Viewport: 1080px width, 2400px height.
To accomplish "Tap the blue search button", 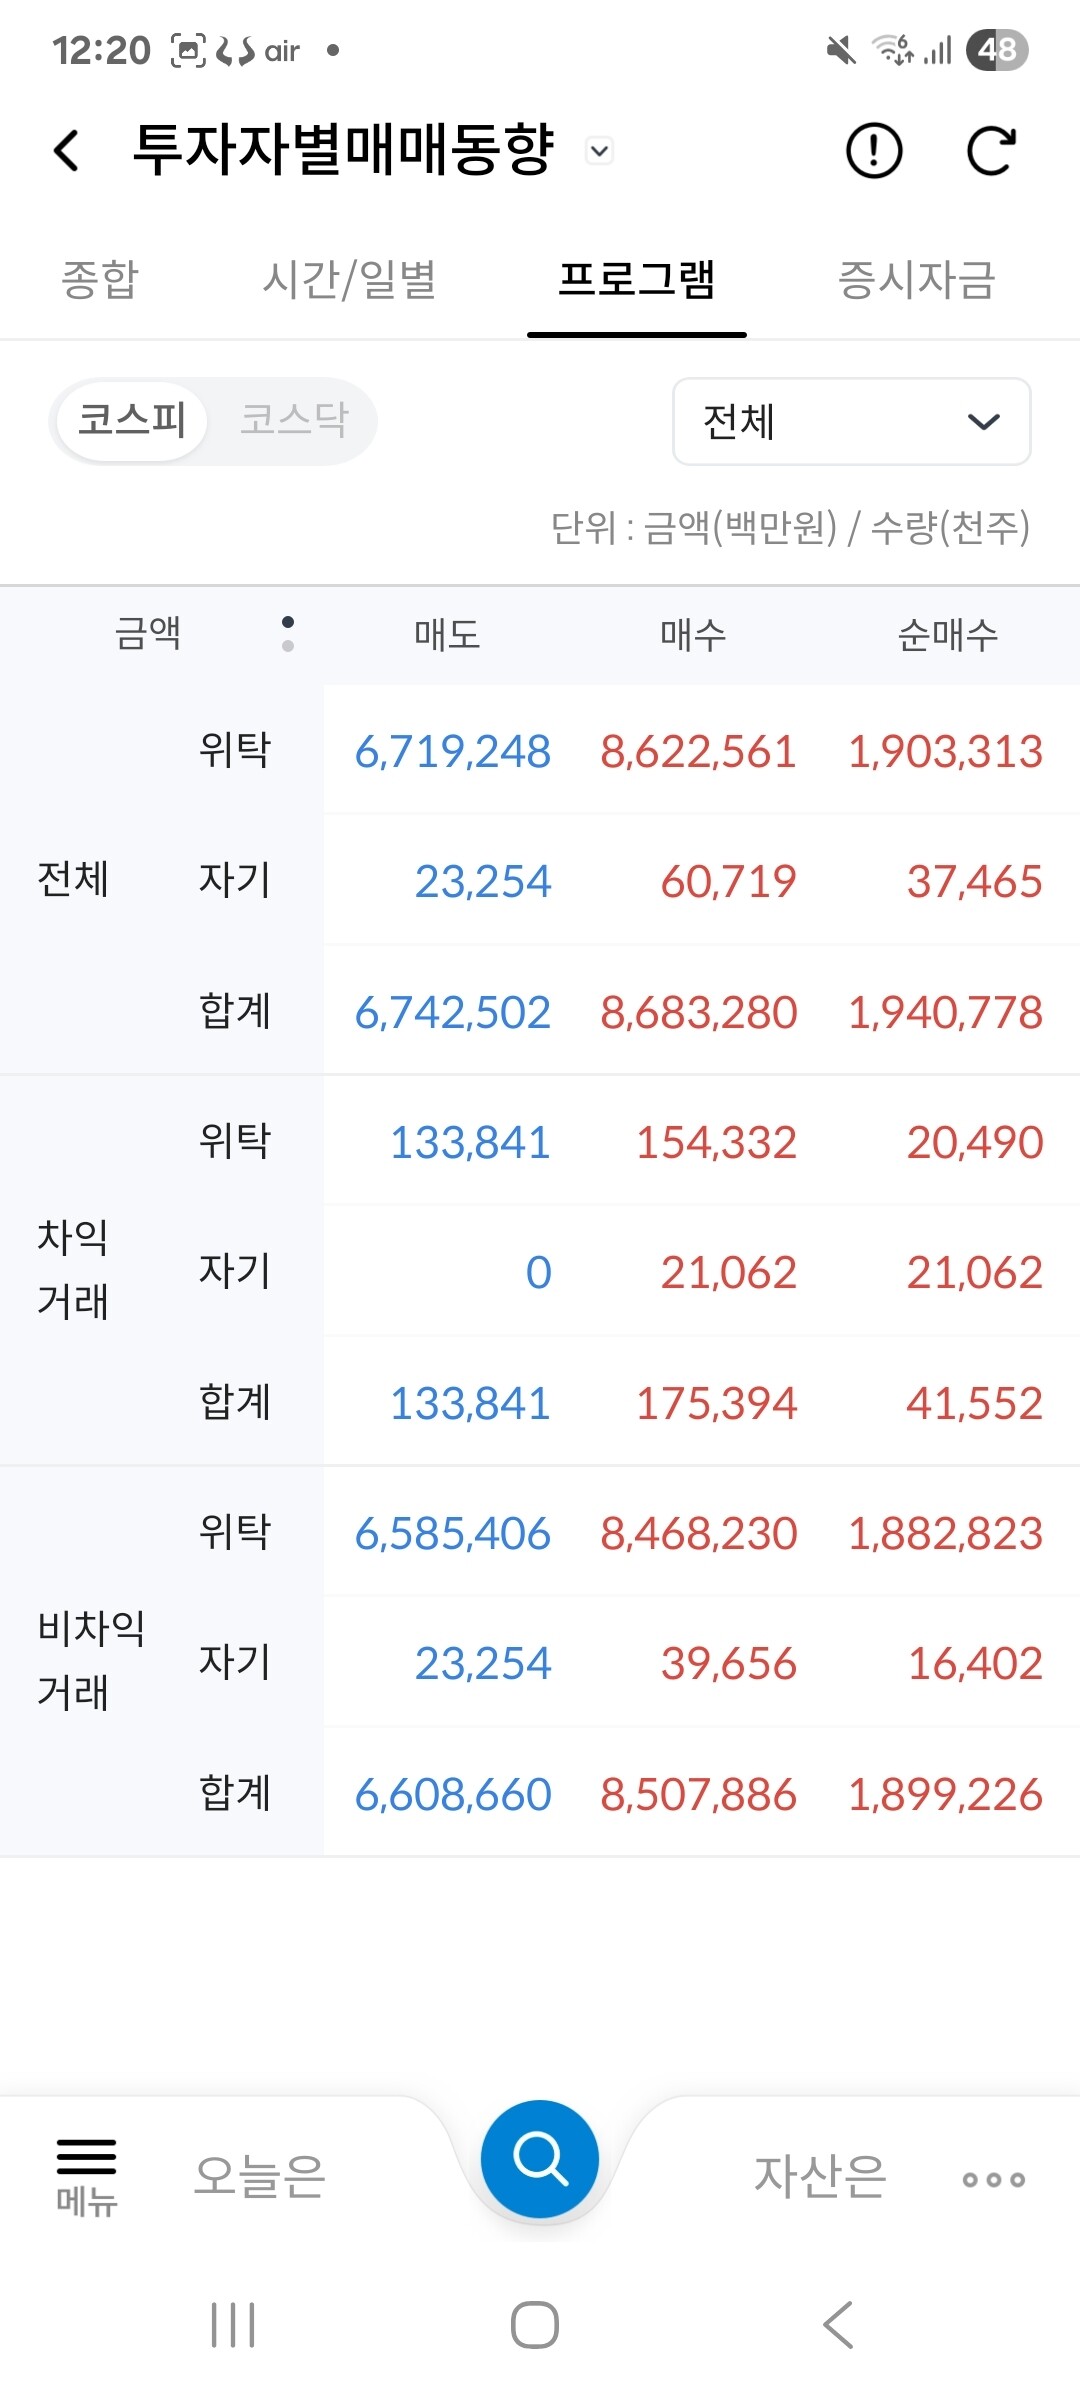I will (540, 2159).
